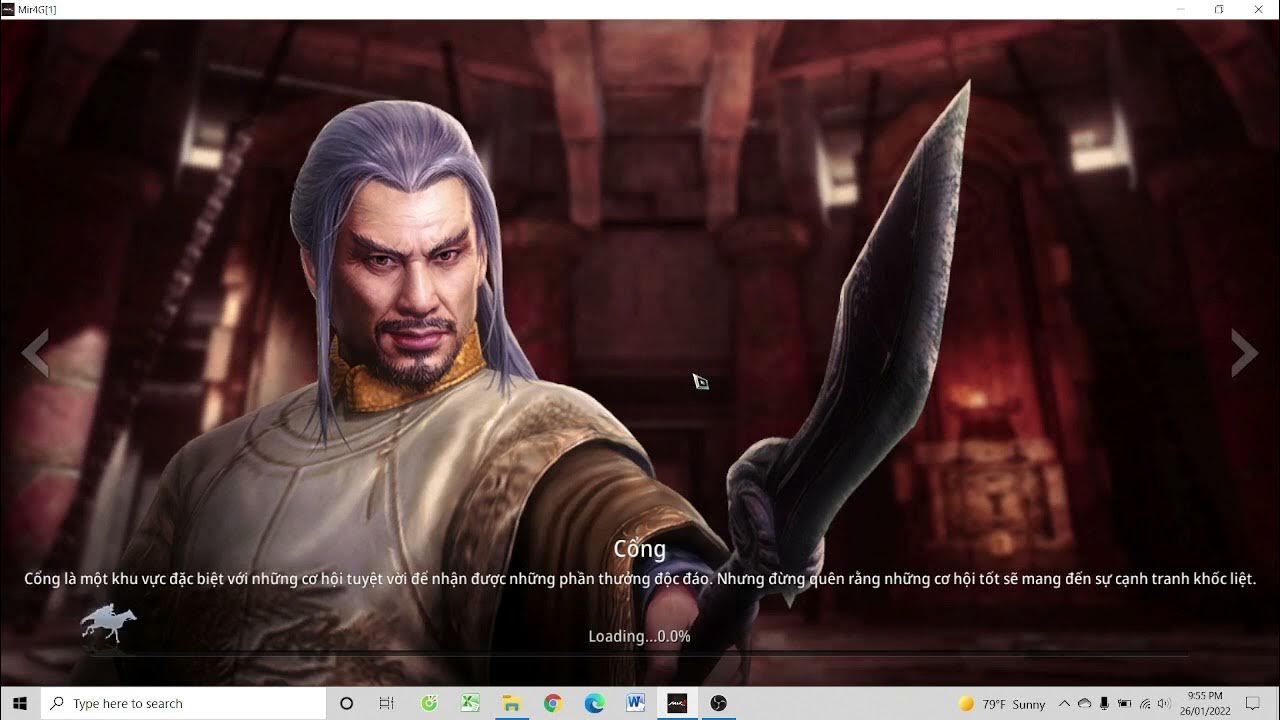Image resolution: width=1280 pixels, height=720 pixels.
Task: Click the white horse rider progress marker
Action: pos(109,623)
